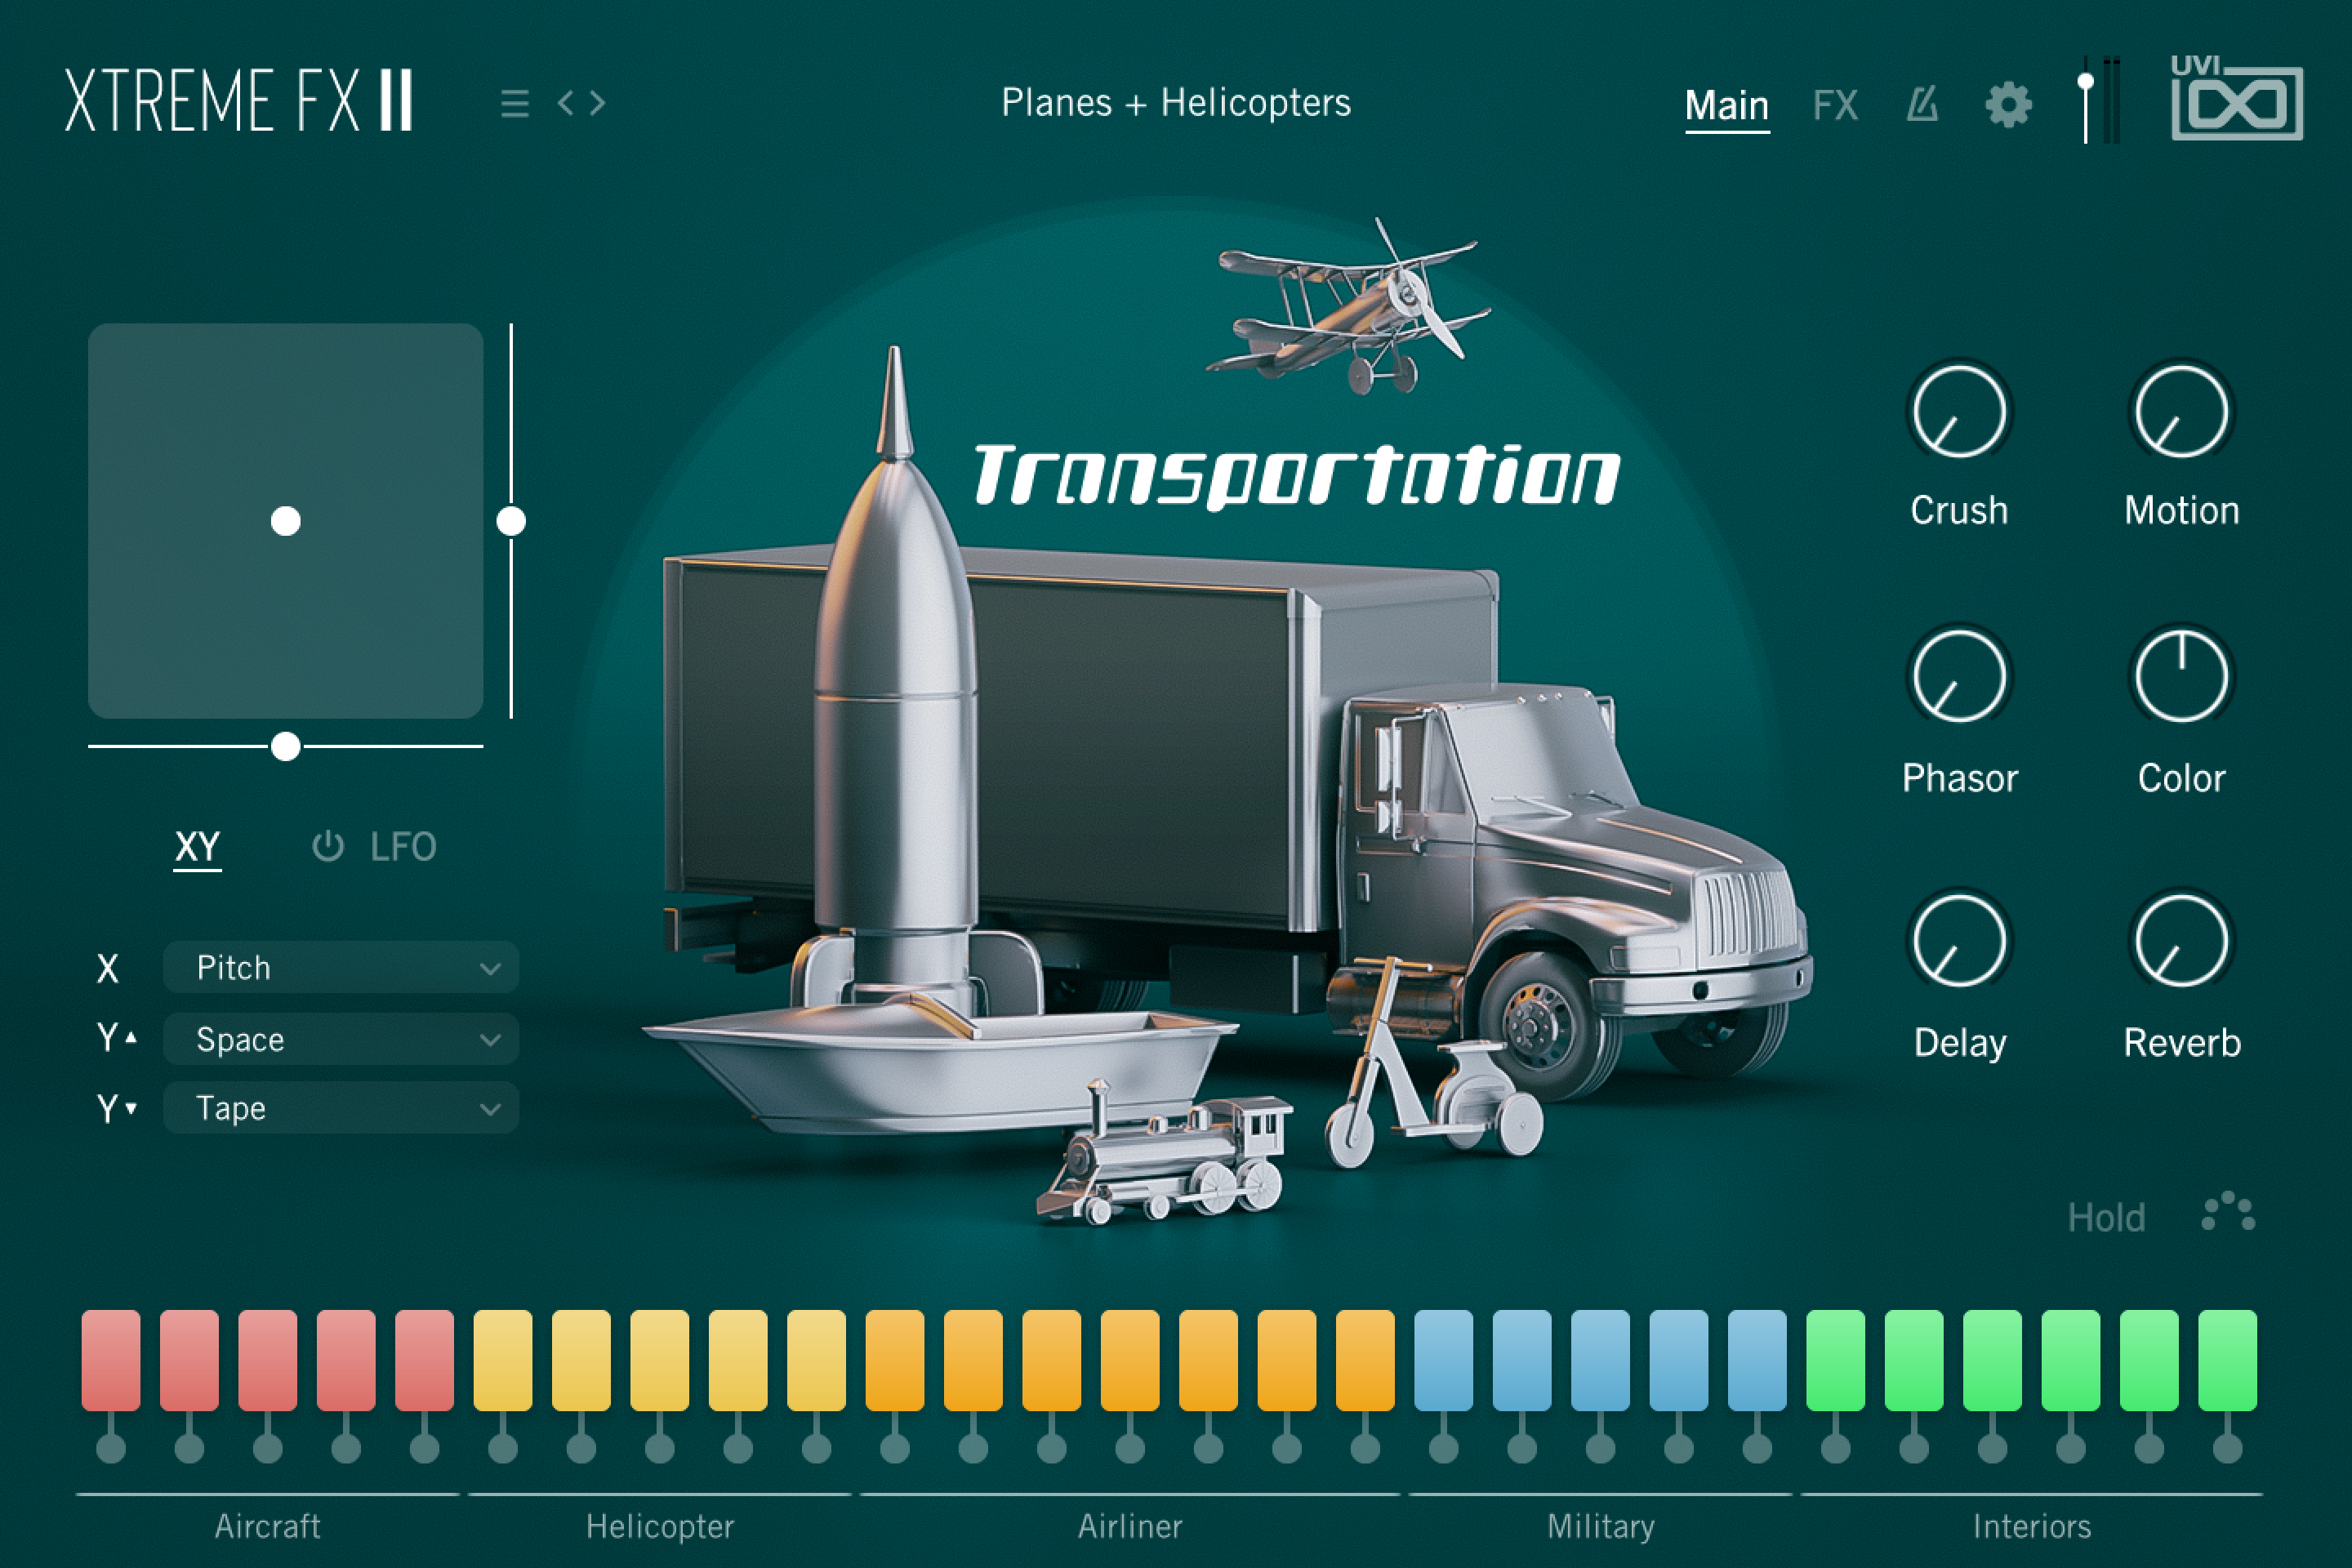Click the XTREME FX II title logo
Viewport: 2352px width, 1568px height.
239,100
